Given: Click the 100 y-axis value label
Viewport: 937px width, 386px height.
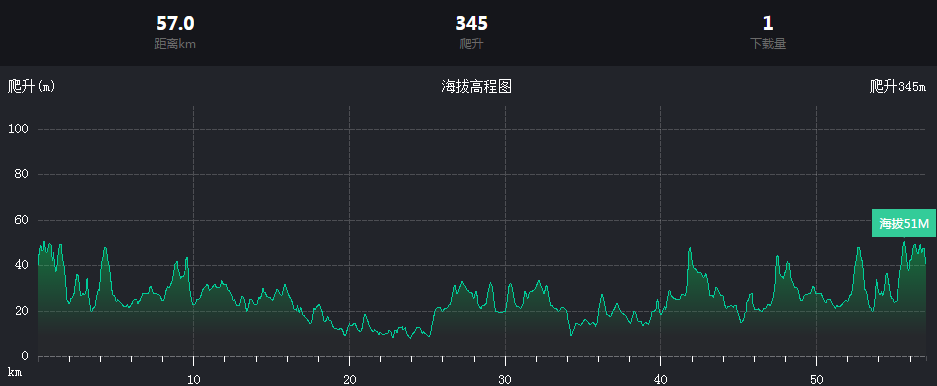Looking at the screenshot, I should point(18,129).
